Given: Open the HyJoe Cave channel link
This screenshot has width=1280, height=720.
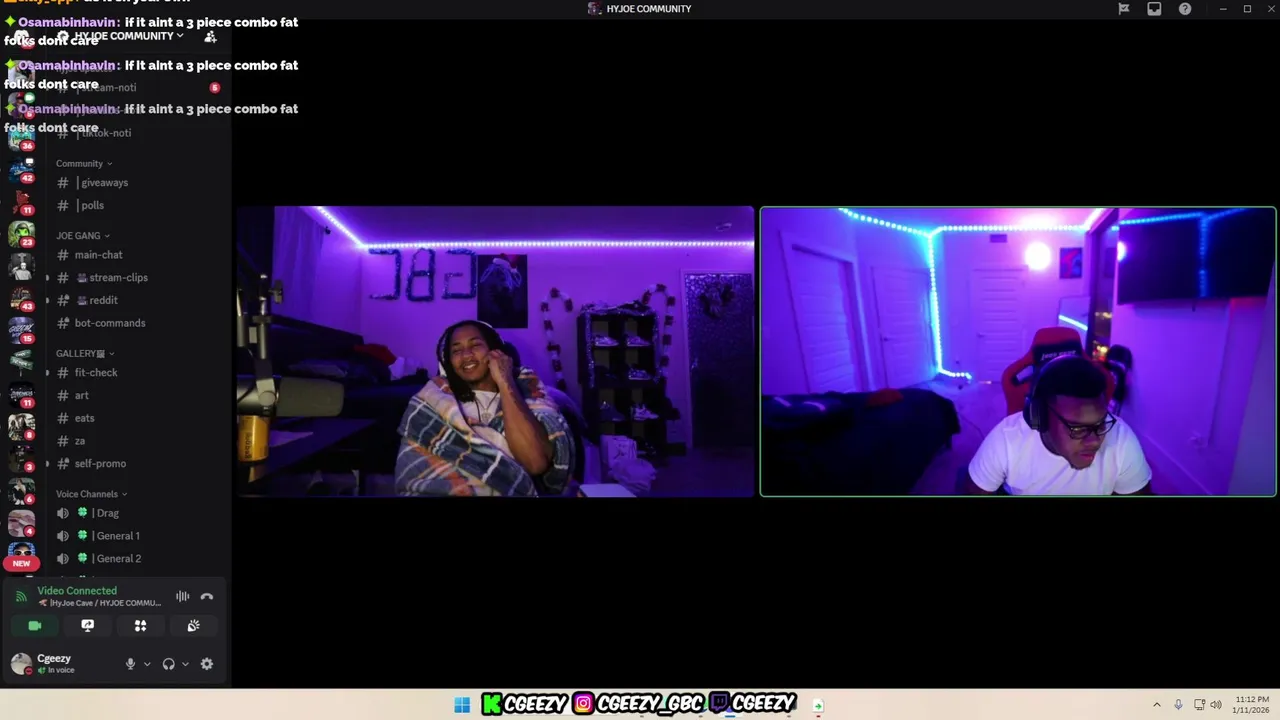Looking at the screenshot, I should coord(99,603).
